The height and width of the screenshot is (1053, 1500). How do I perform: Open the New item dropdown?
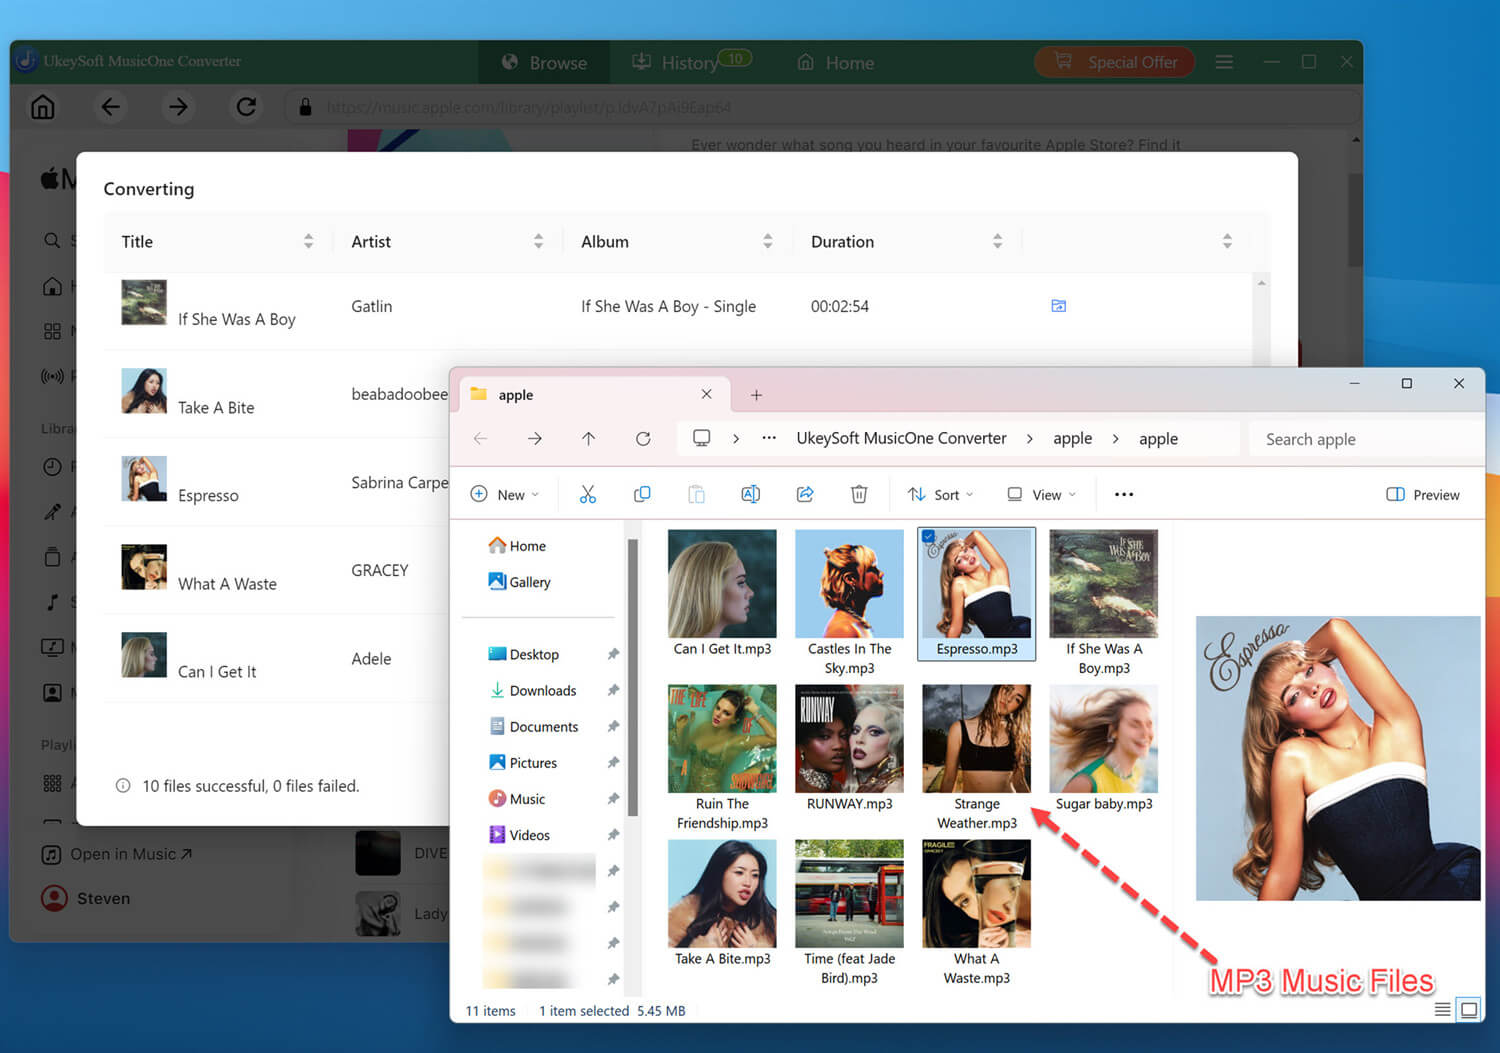505,494
